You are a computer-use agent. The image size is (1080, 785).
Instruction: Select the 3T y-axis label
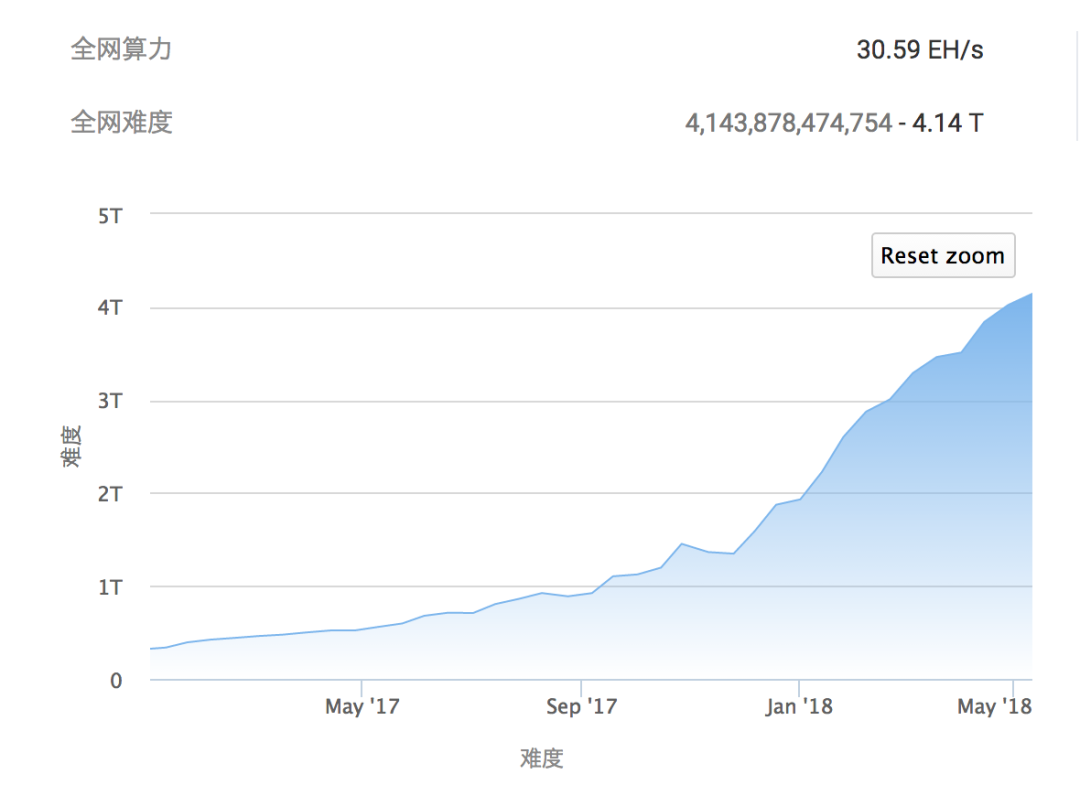[109, 401]
